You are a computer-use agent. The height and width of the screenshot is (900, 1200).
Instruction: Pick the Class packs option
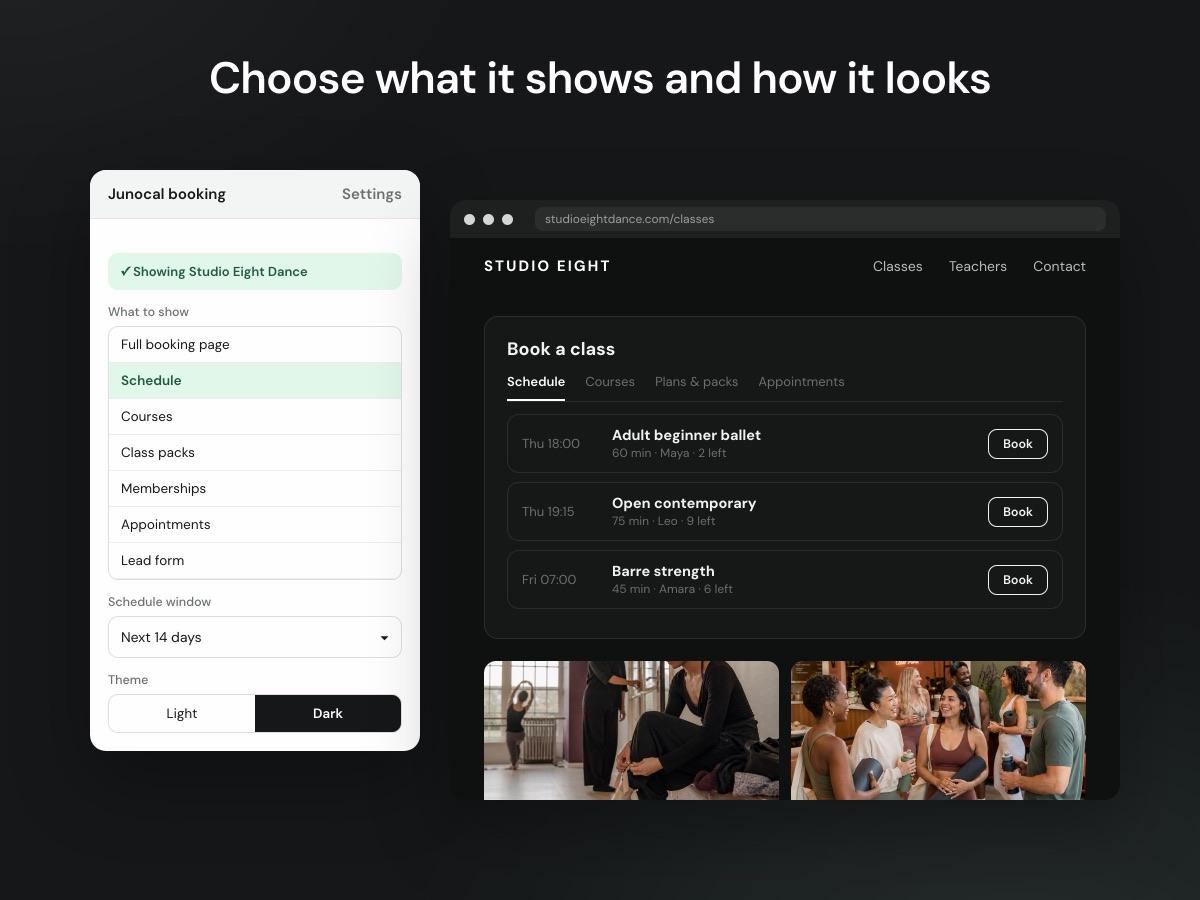tap(255, 453)
